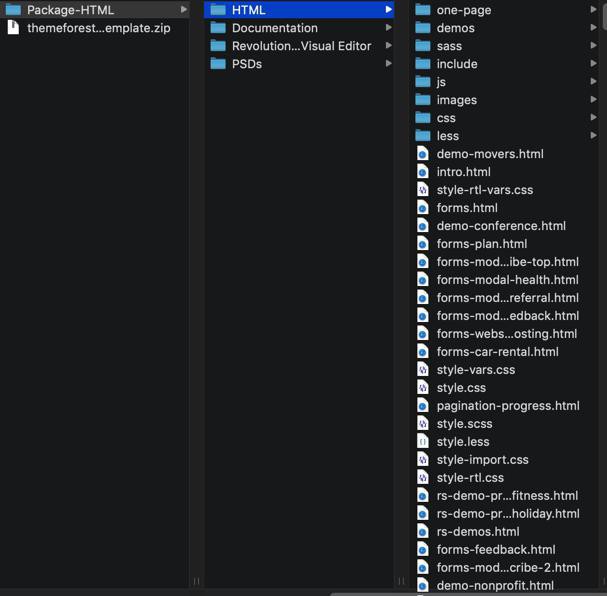Click the first column resize handle
The width and height of the screenshot is (607, 596).
pos(196,581)
